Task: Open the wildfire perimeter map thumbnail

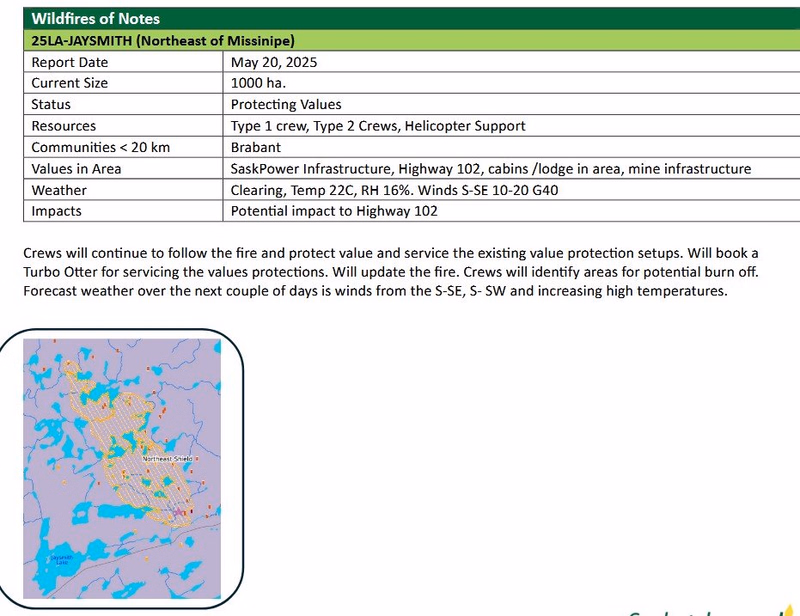Action: 122,469
